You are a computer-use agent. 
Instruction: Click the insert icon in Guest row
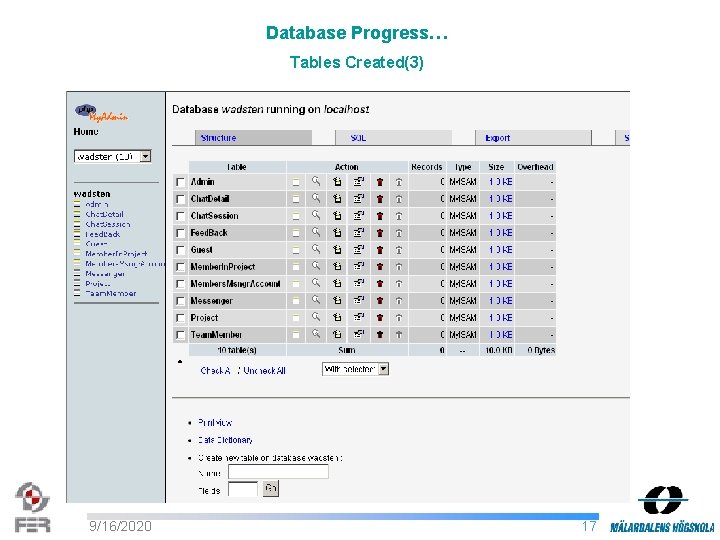(337, 250)
